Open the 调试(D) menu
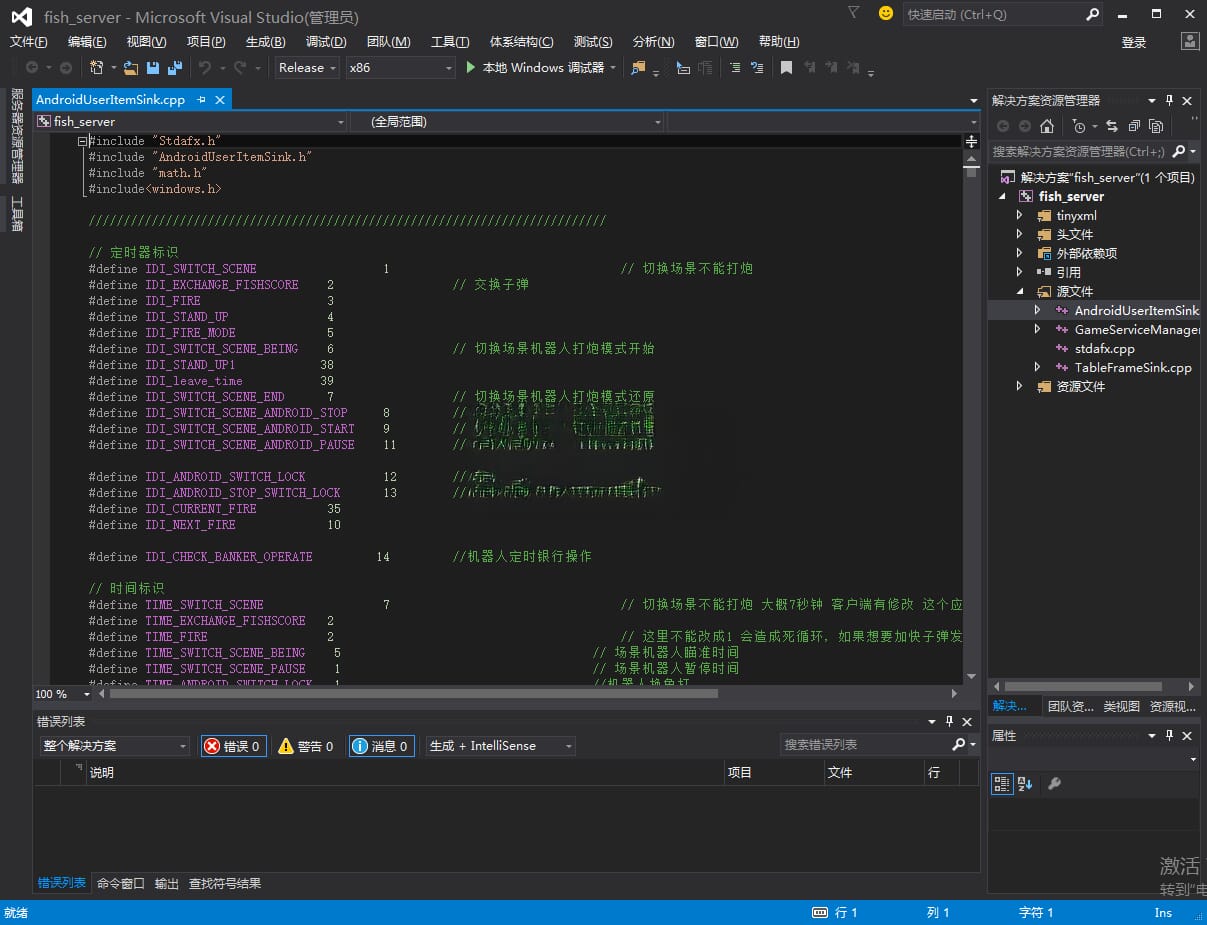The height and width of the screenshot is (925, 1207). (x=326, y=42)
